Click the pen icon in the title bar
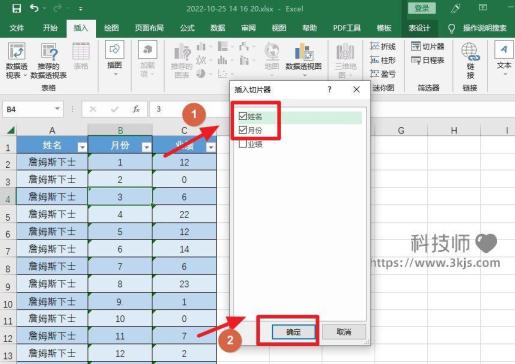515x364 pixels. point(455,8)
